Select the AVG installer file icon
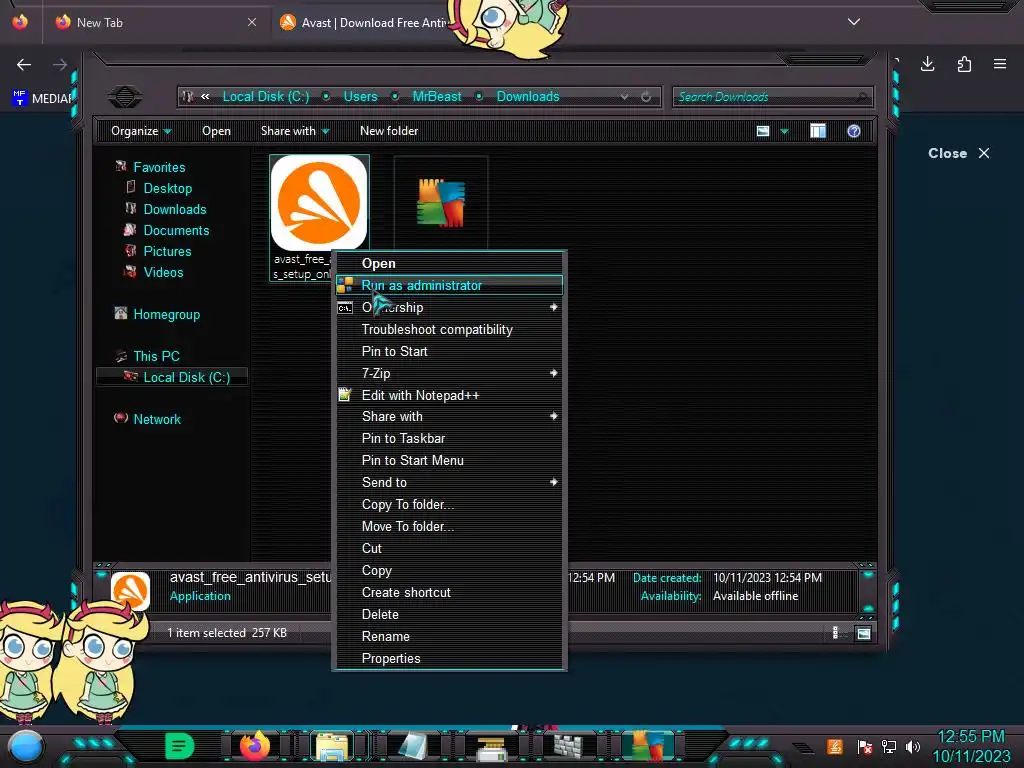1024x768 pixels. click(441, 203)
